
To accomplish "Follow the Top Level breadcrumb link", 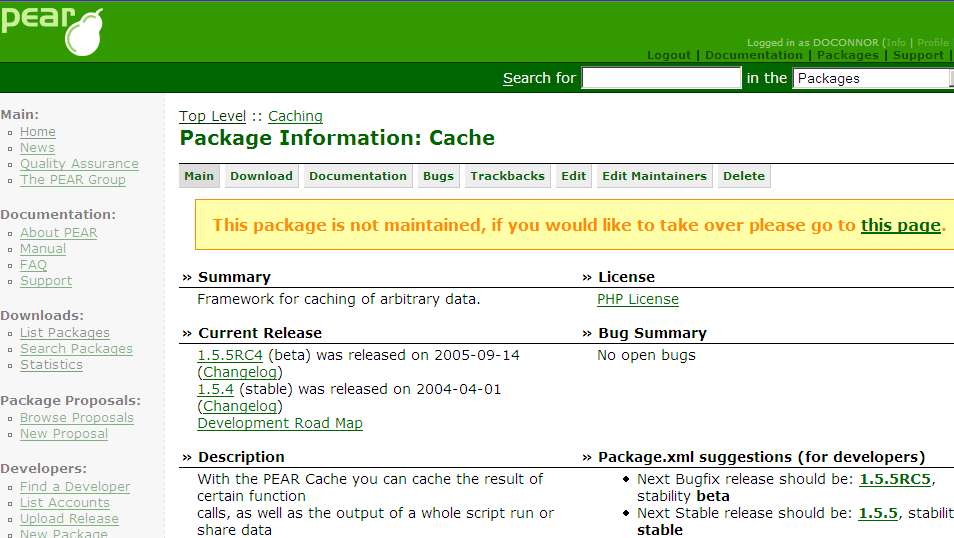I will [x=212, y=116].
